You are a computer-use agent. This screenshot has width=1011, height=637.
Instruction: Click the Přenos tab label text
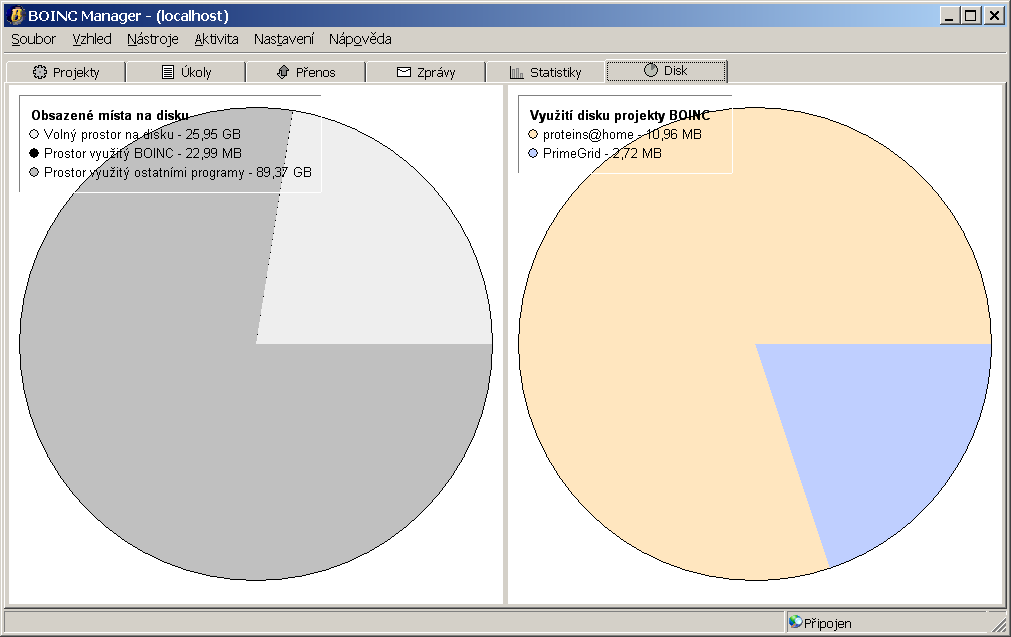pos(316,72)
